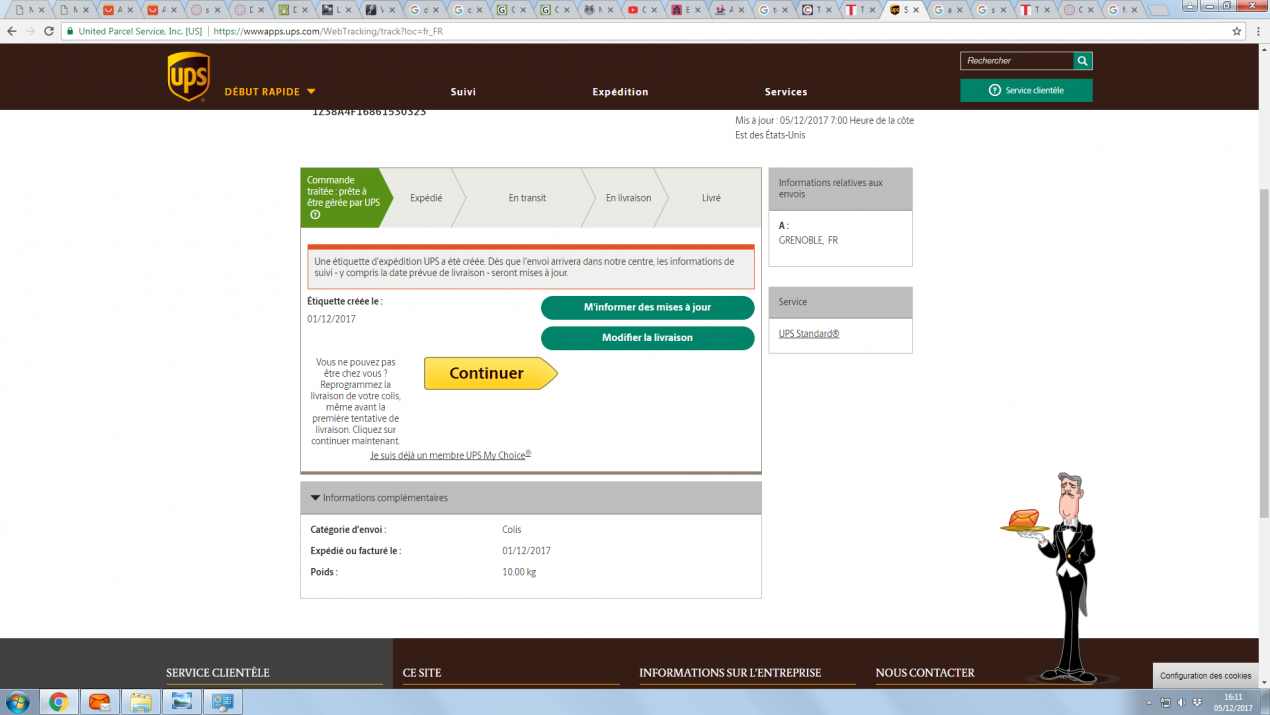Viewport: 1270px width, 715px height.
Task: Click the Service clientèle green button
Action: tap(1026, 90)
